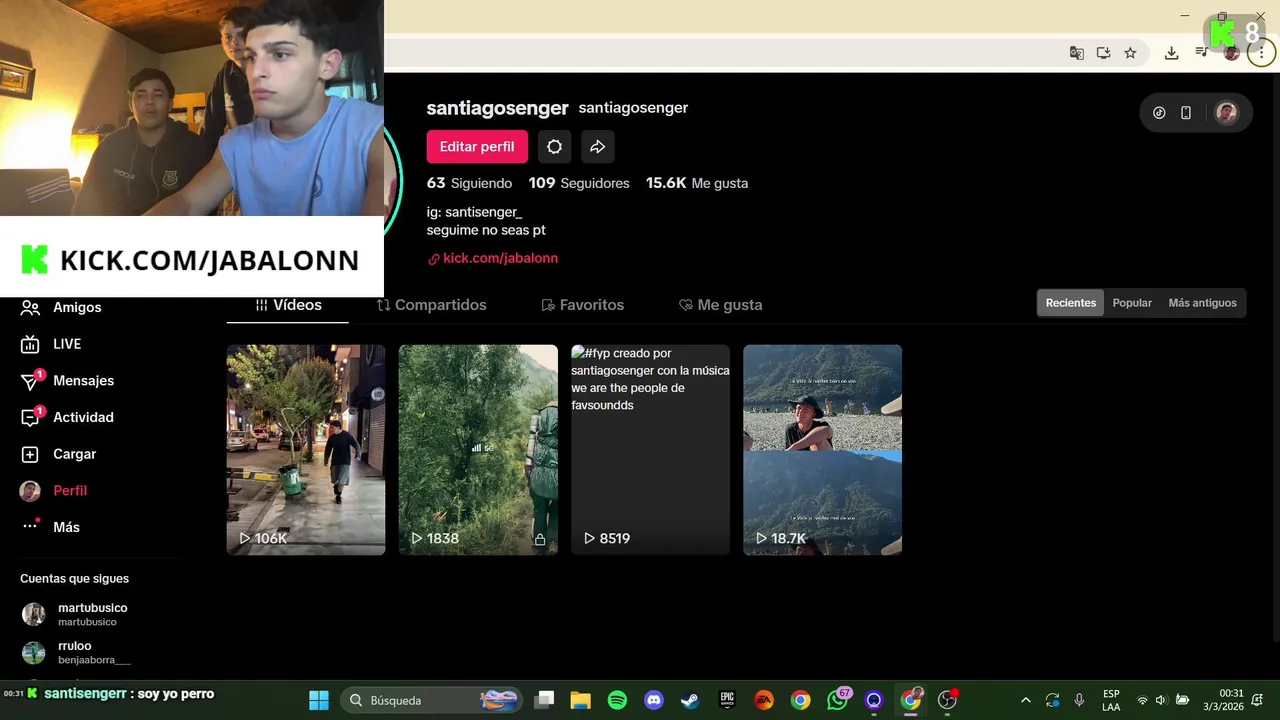Screen dimensions: 1280x720
Task: Click Cargar to upload a video
Action: (x=60, y=454)
